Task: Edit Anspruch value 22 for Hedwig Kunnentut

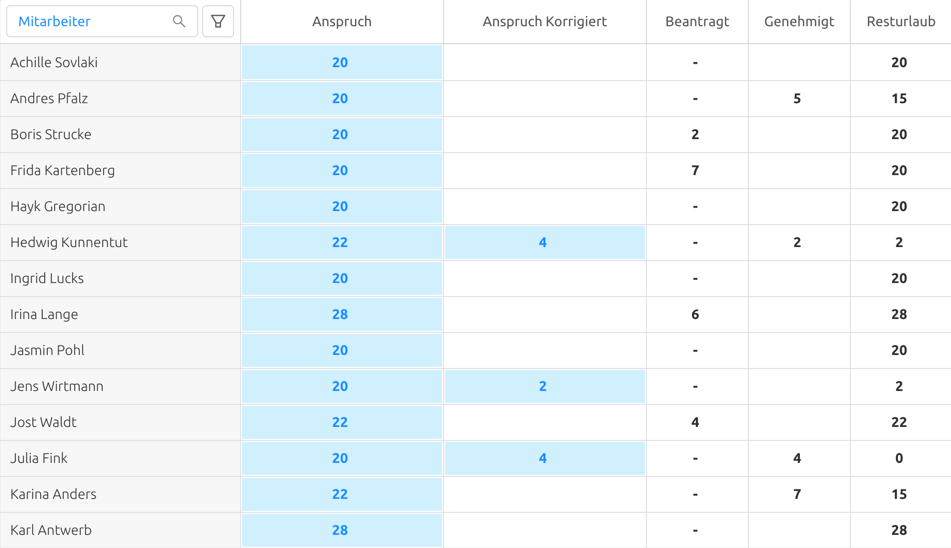Action: point(341,242)
